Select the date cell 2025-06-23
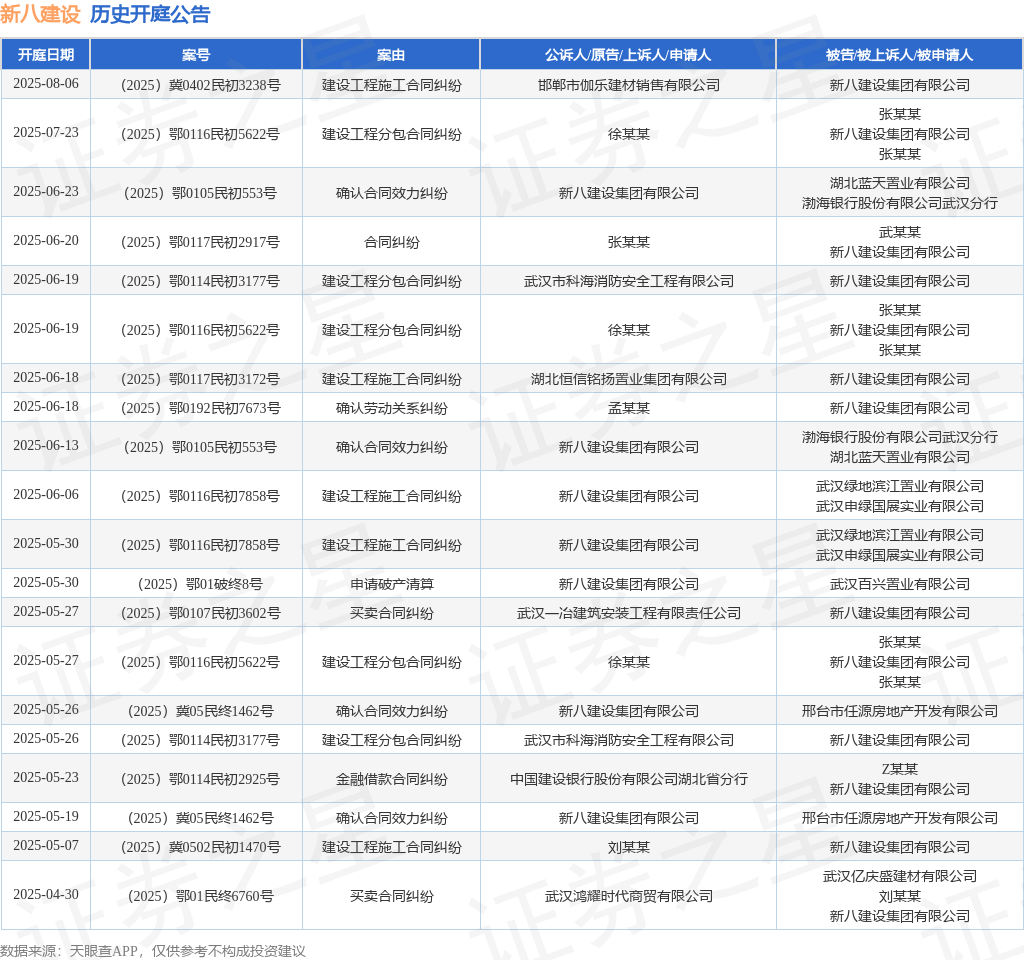 (x=46, y=191)
